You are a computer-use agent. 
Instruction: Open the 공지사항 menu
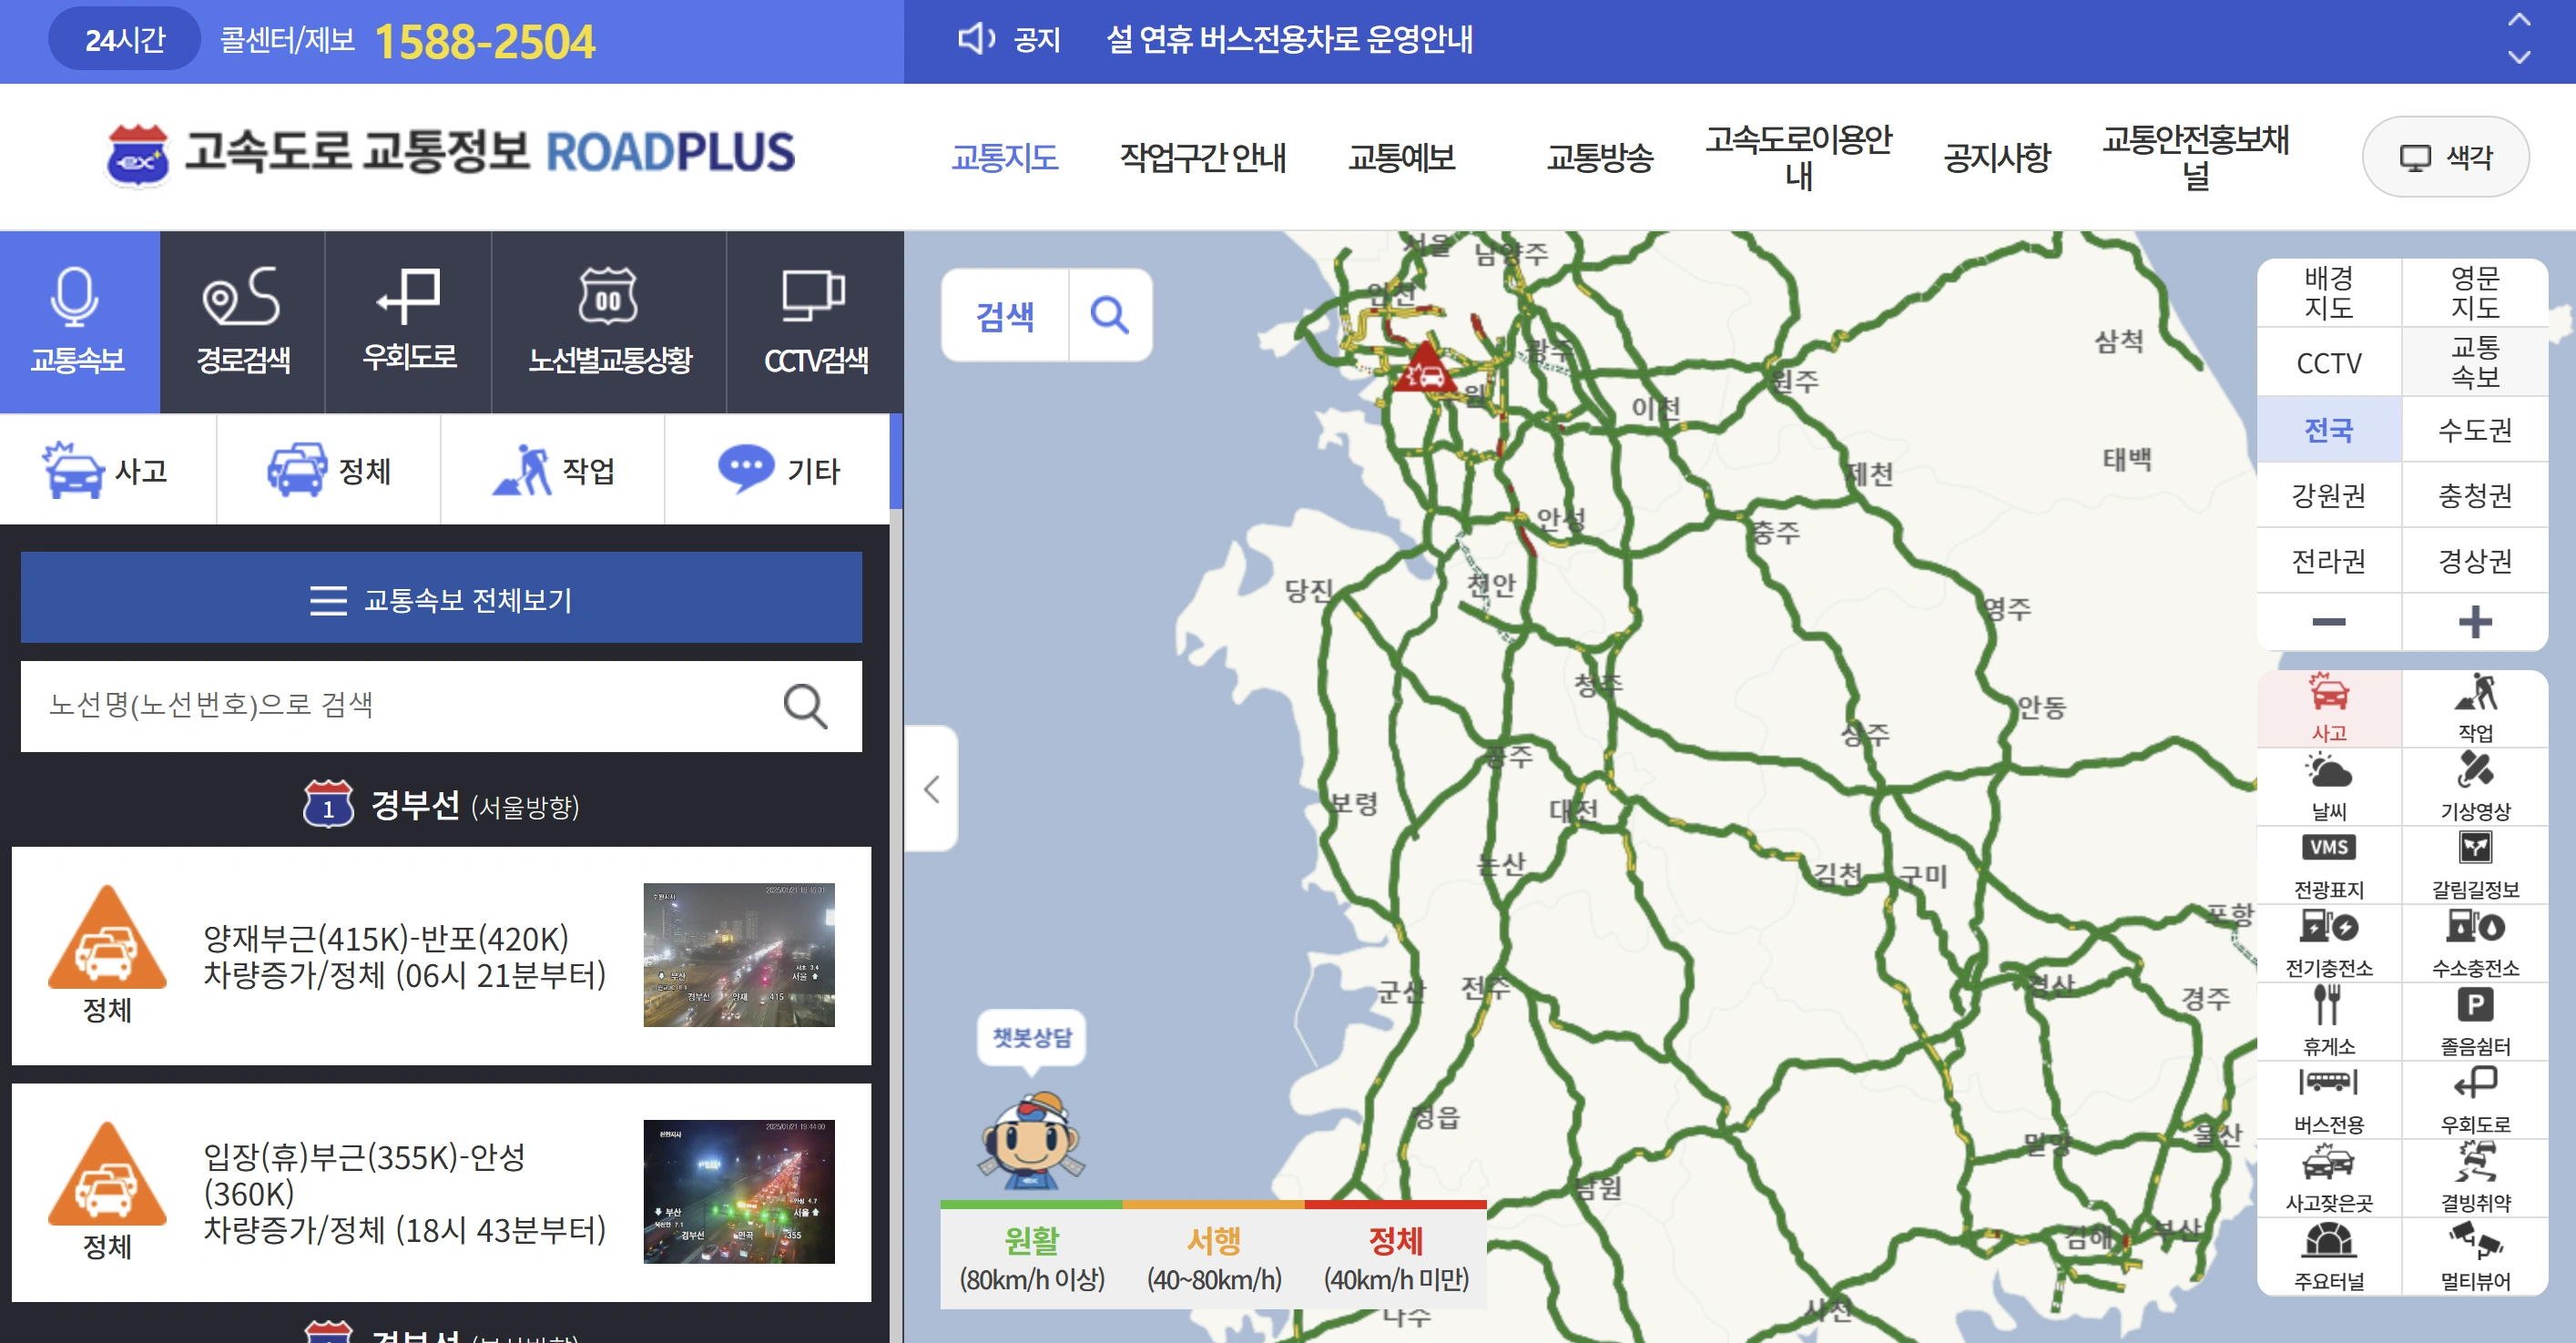point(1997,157)
